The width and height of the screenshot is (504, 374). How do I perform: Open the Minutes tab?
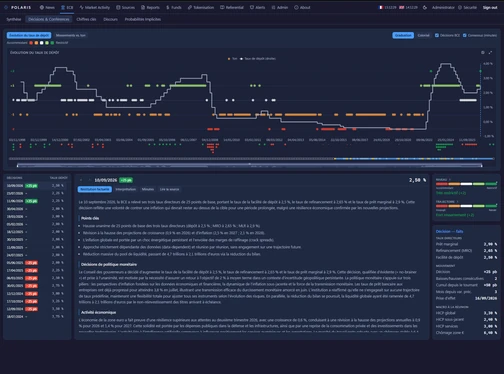(x=148, y=189)
